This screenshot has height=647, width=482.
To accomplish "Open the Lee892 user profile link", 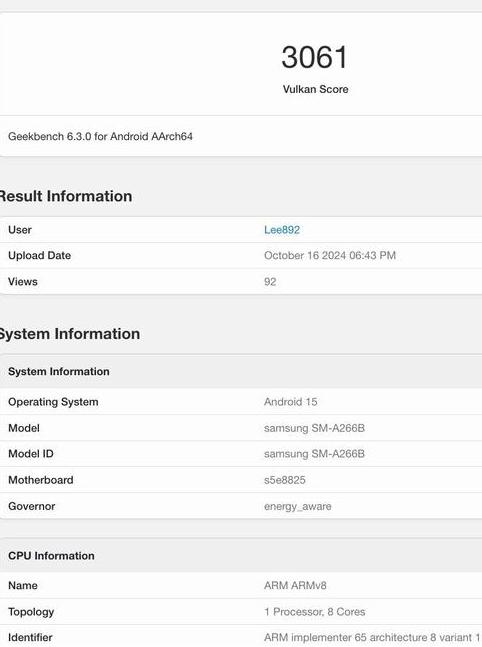I will (x=282, y=230).
